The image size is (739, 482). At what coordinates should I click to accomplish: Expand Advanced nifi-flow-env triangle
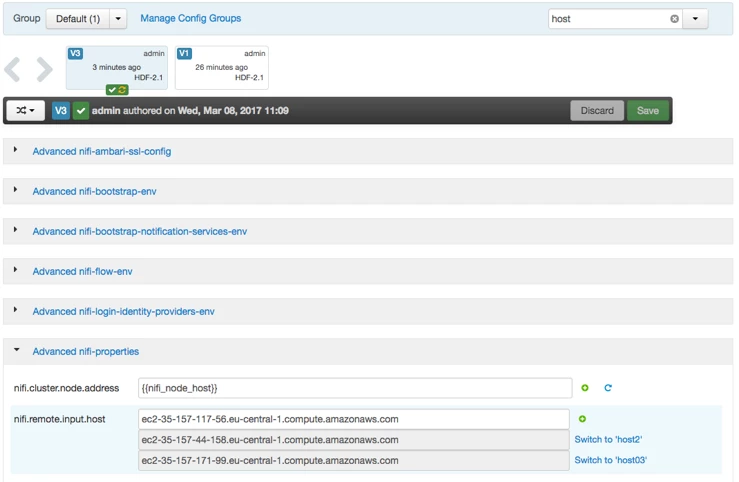(x=16, y=270)
